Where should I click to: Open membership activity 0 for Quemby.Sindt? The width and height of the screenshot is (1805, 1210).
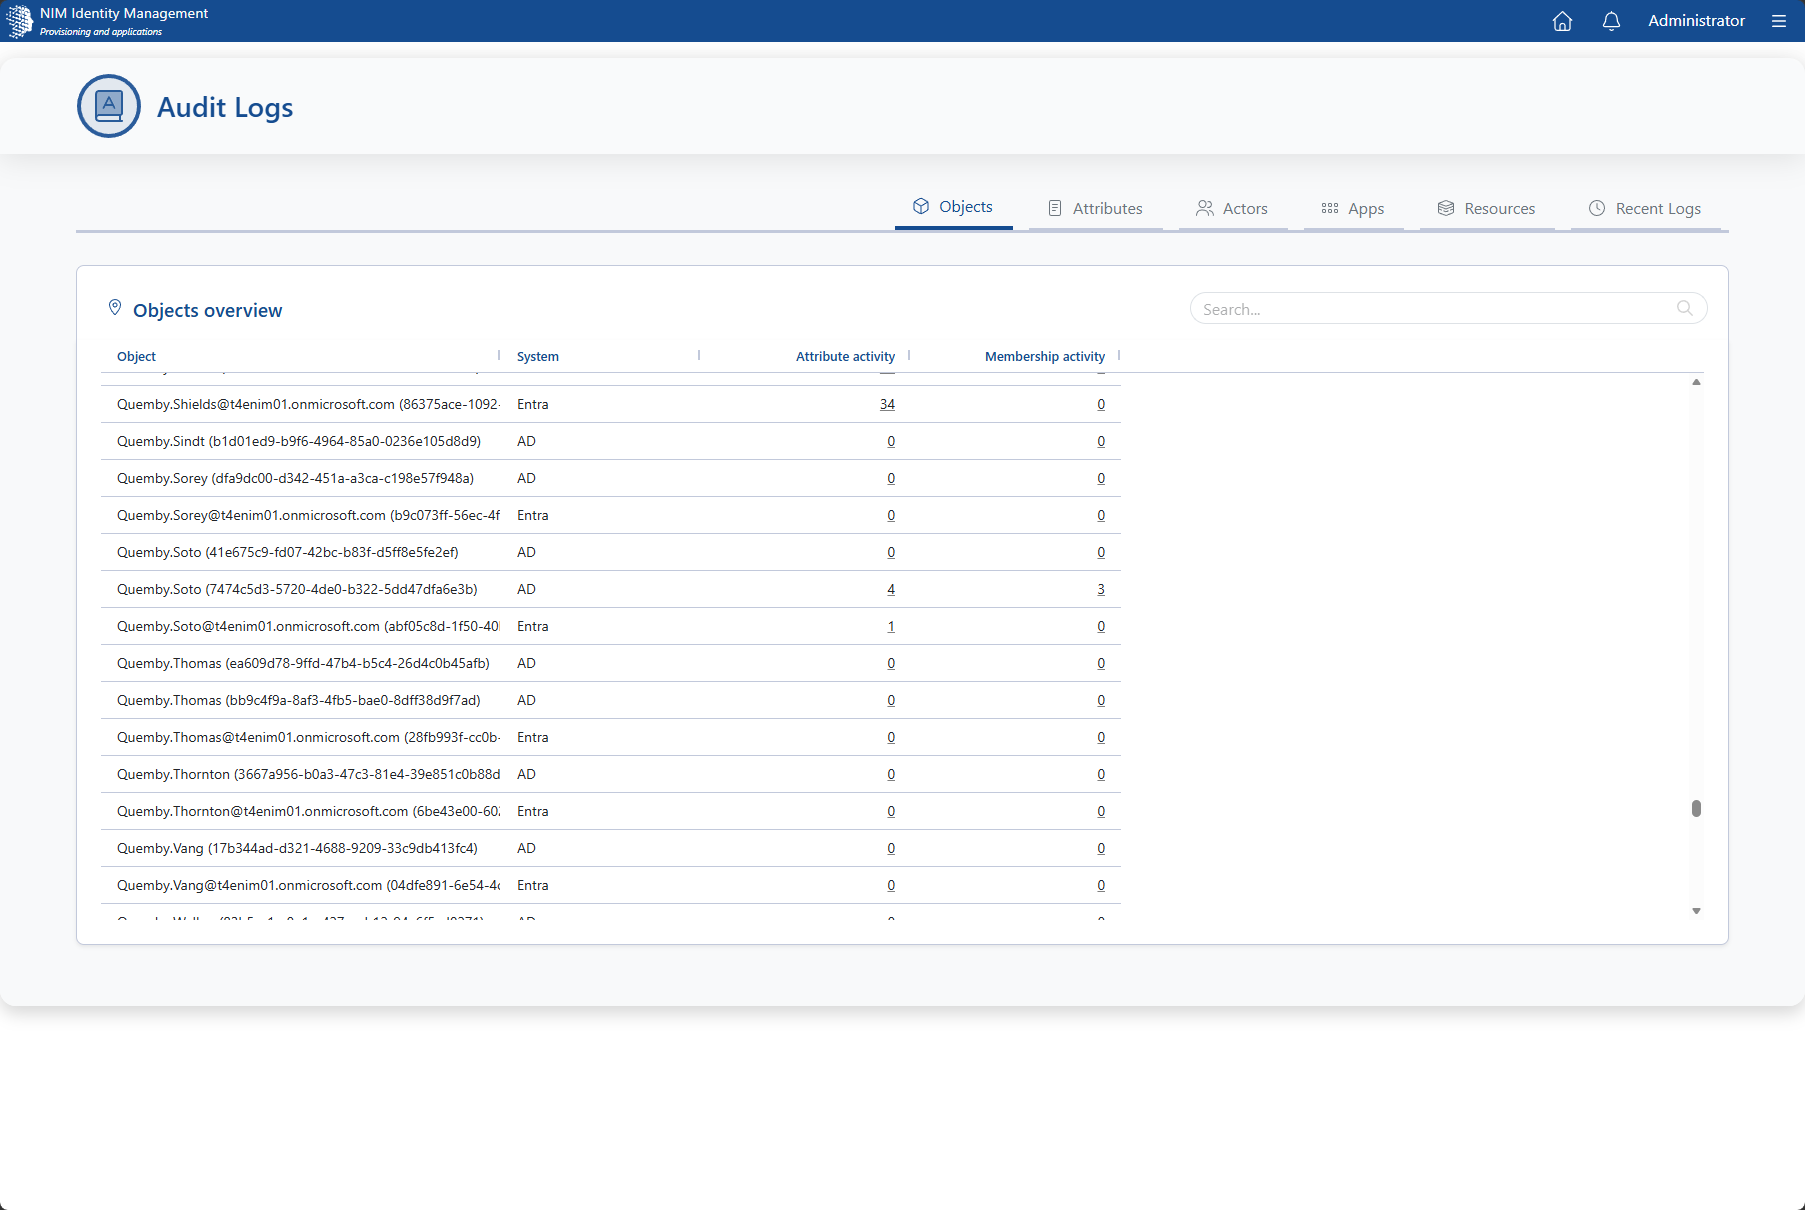coord(1101,441)
